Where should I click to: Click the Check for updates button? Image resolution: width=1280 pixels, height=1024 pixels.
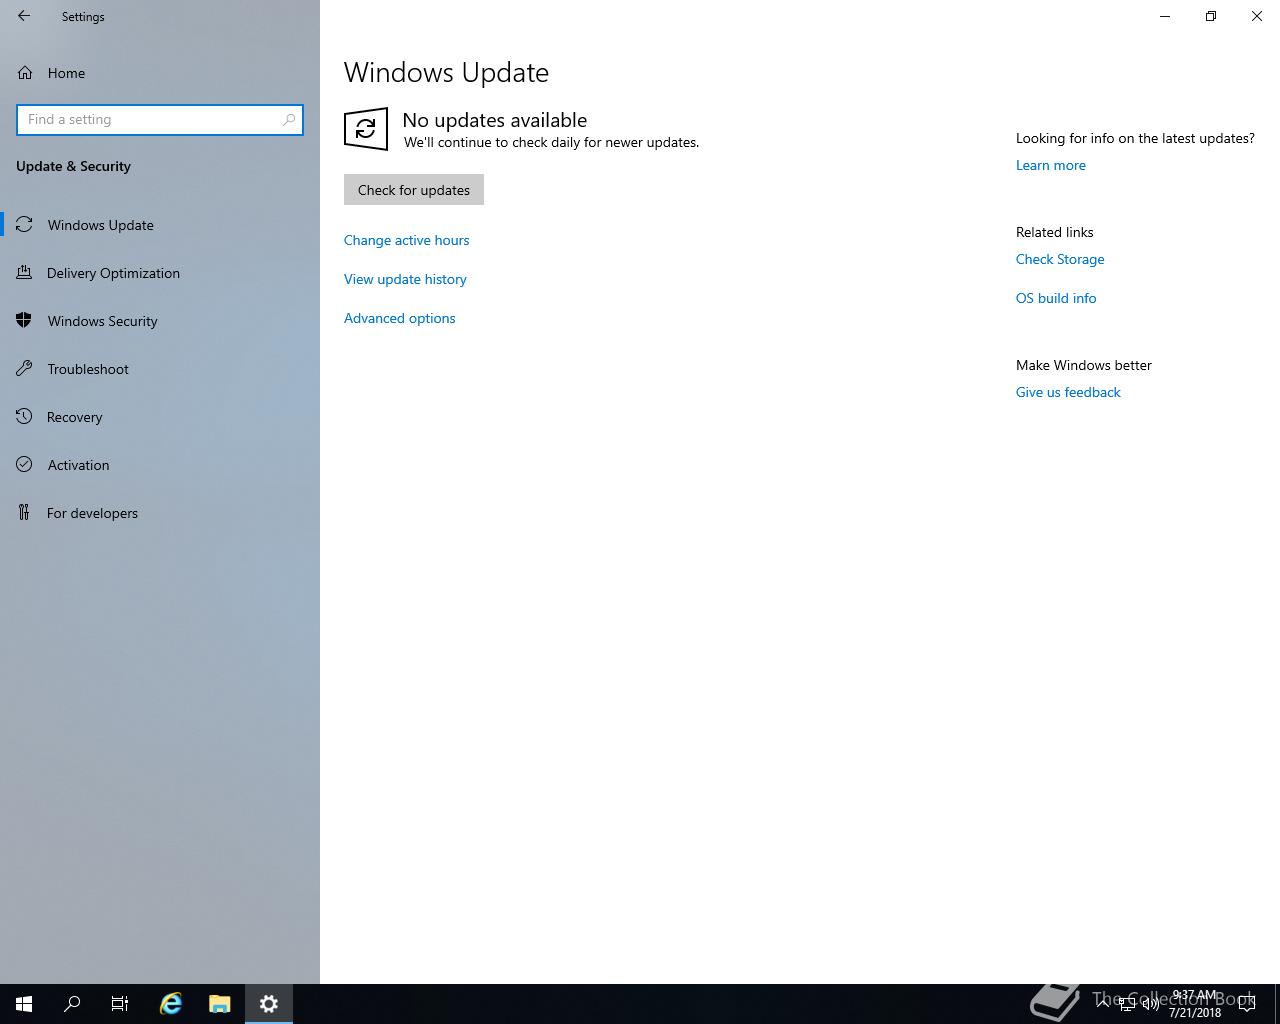pos(414,190)
